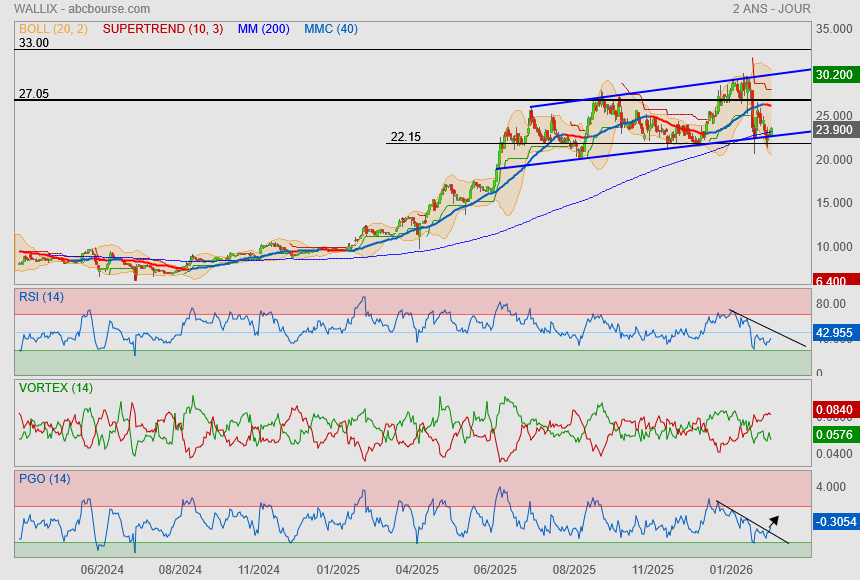Click the 06/2025 date on time axis

pos(494,570)
